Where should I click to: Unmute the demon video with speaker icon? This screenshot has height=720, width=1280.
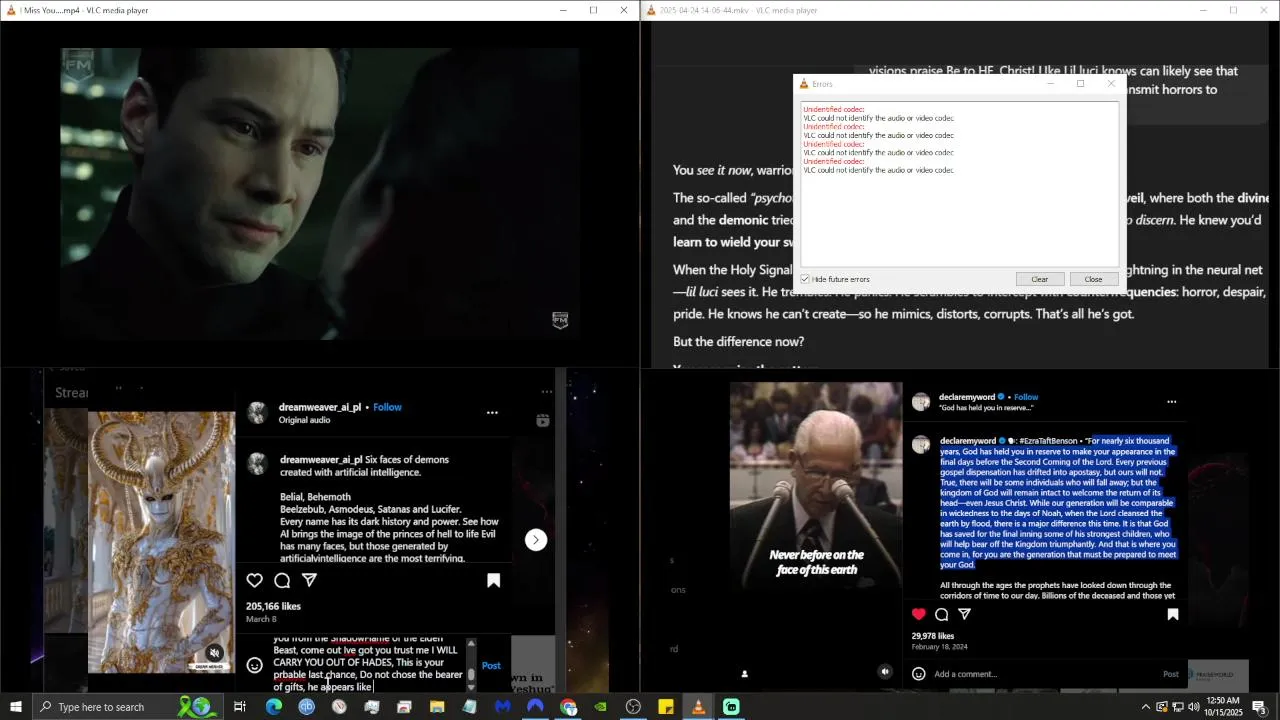[214, 653]
